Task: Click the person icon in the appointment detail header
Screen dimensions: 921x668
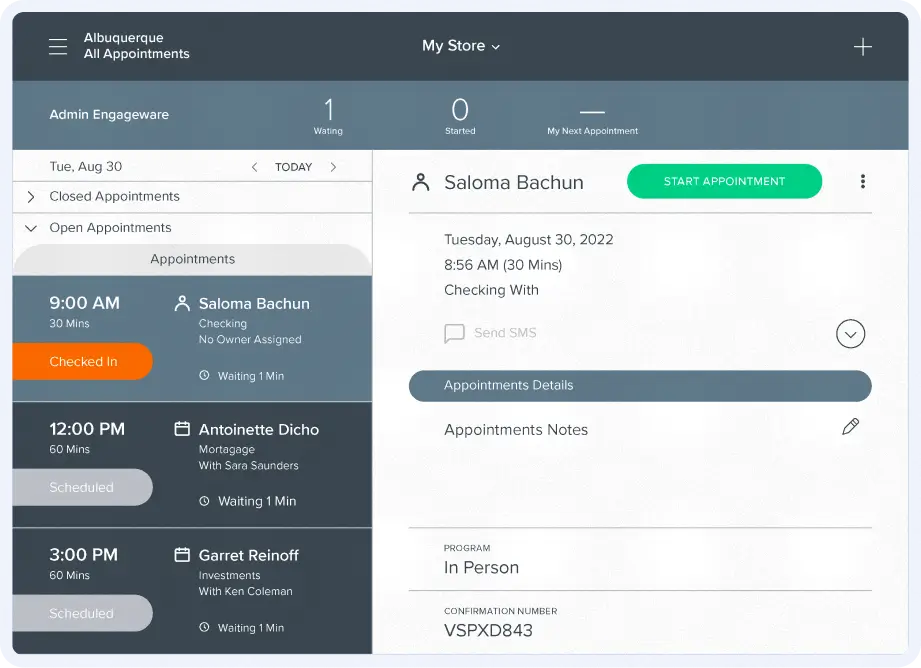Action: [x=420, y=181]
